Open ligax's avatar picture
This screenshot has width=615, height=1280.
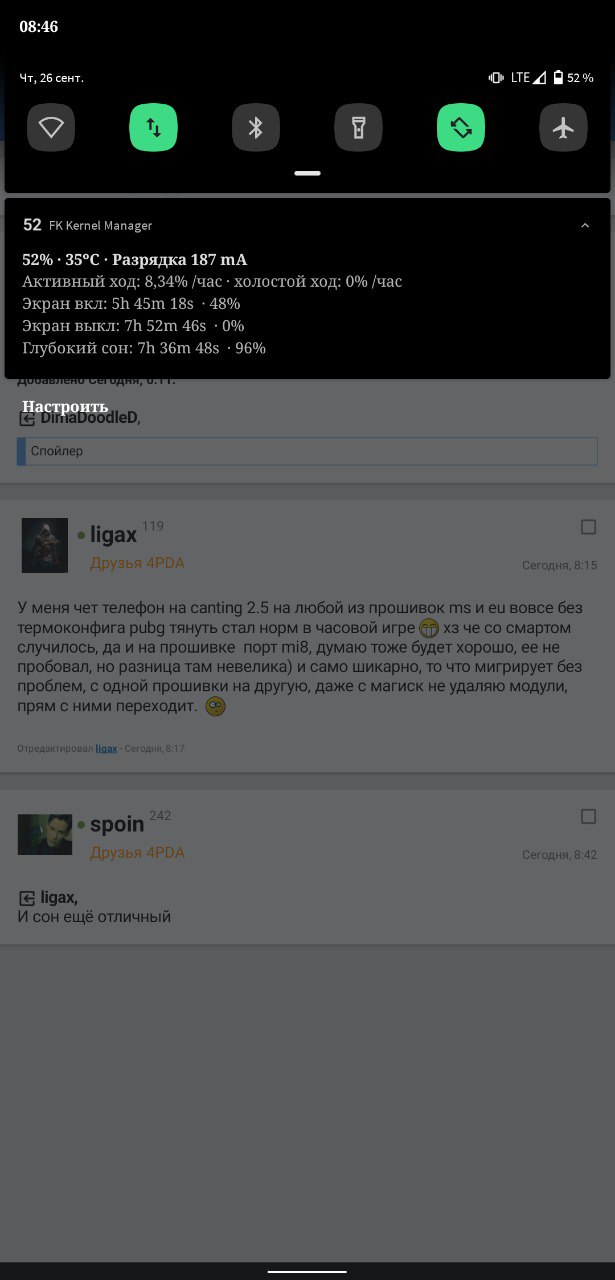point(45,545)
